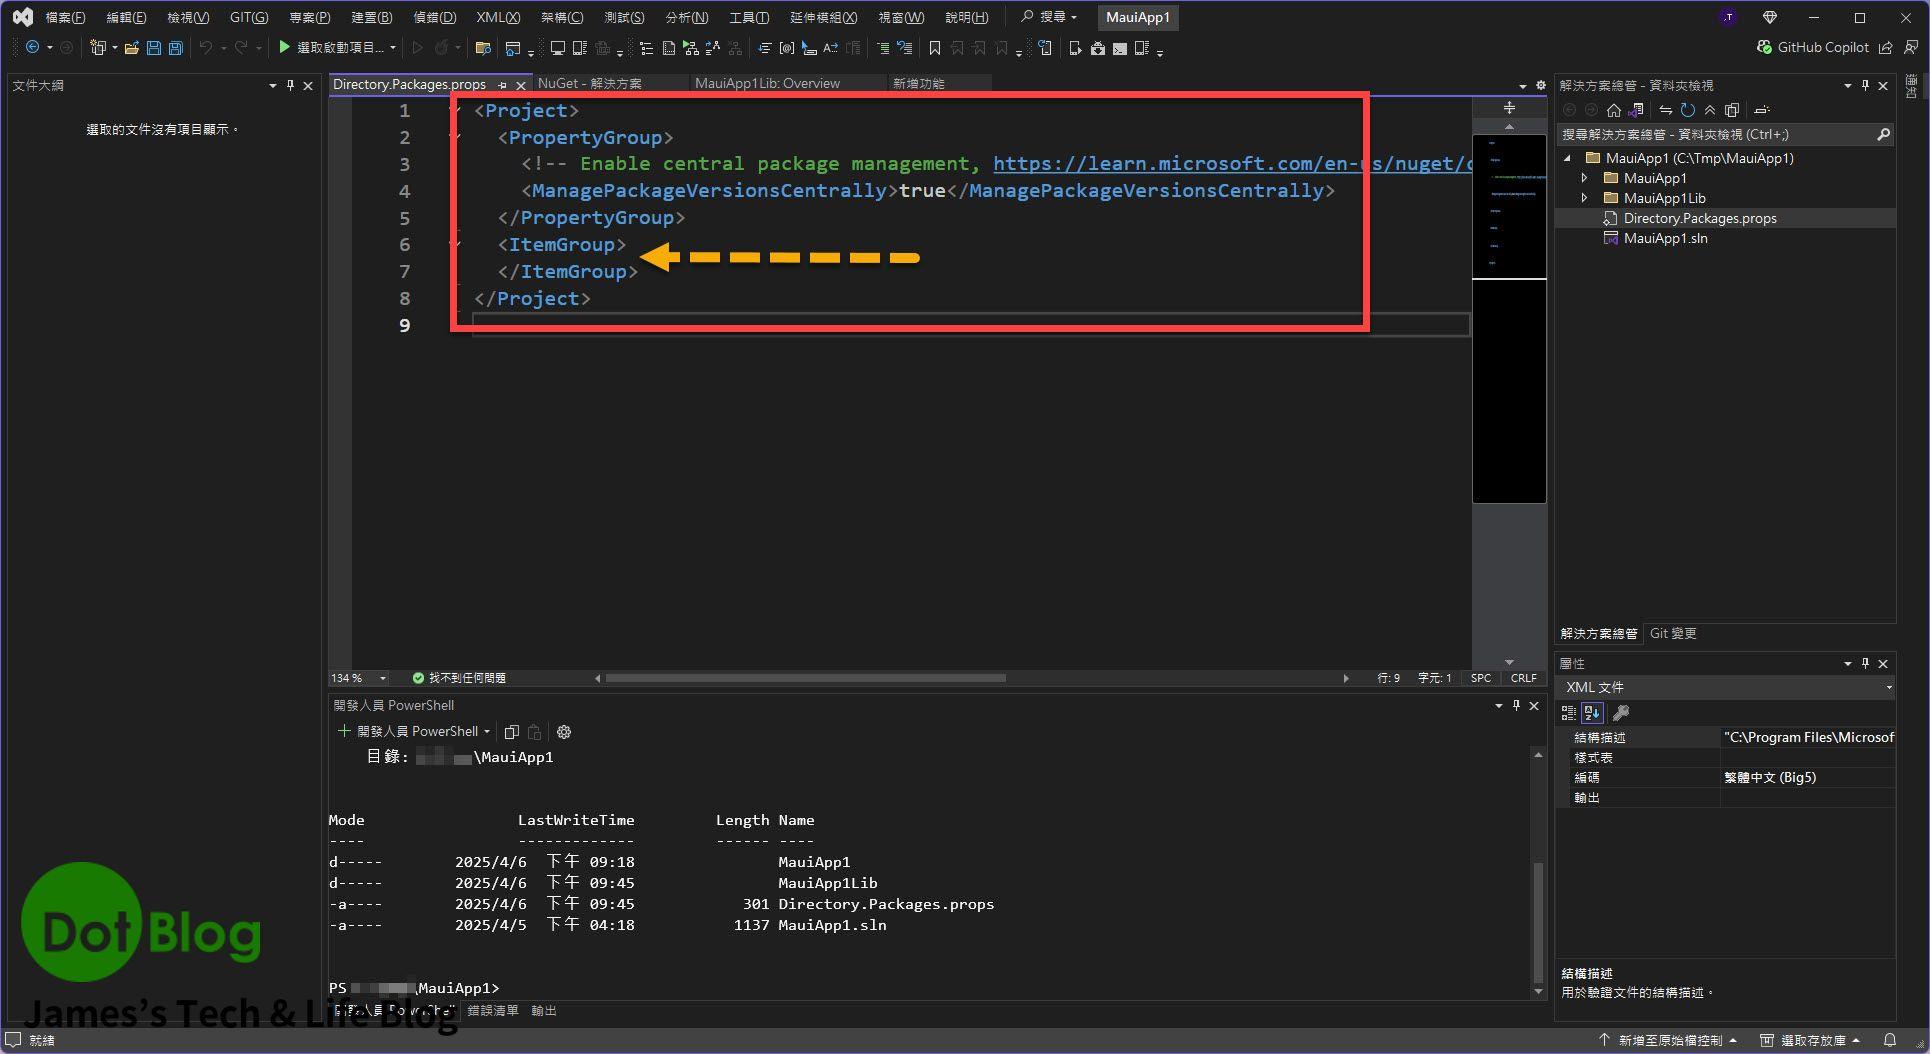The image size is (1930, 1054).
Task: Open the 偵錯(D) menu
Action: [434, 17]
